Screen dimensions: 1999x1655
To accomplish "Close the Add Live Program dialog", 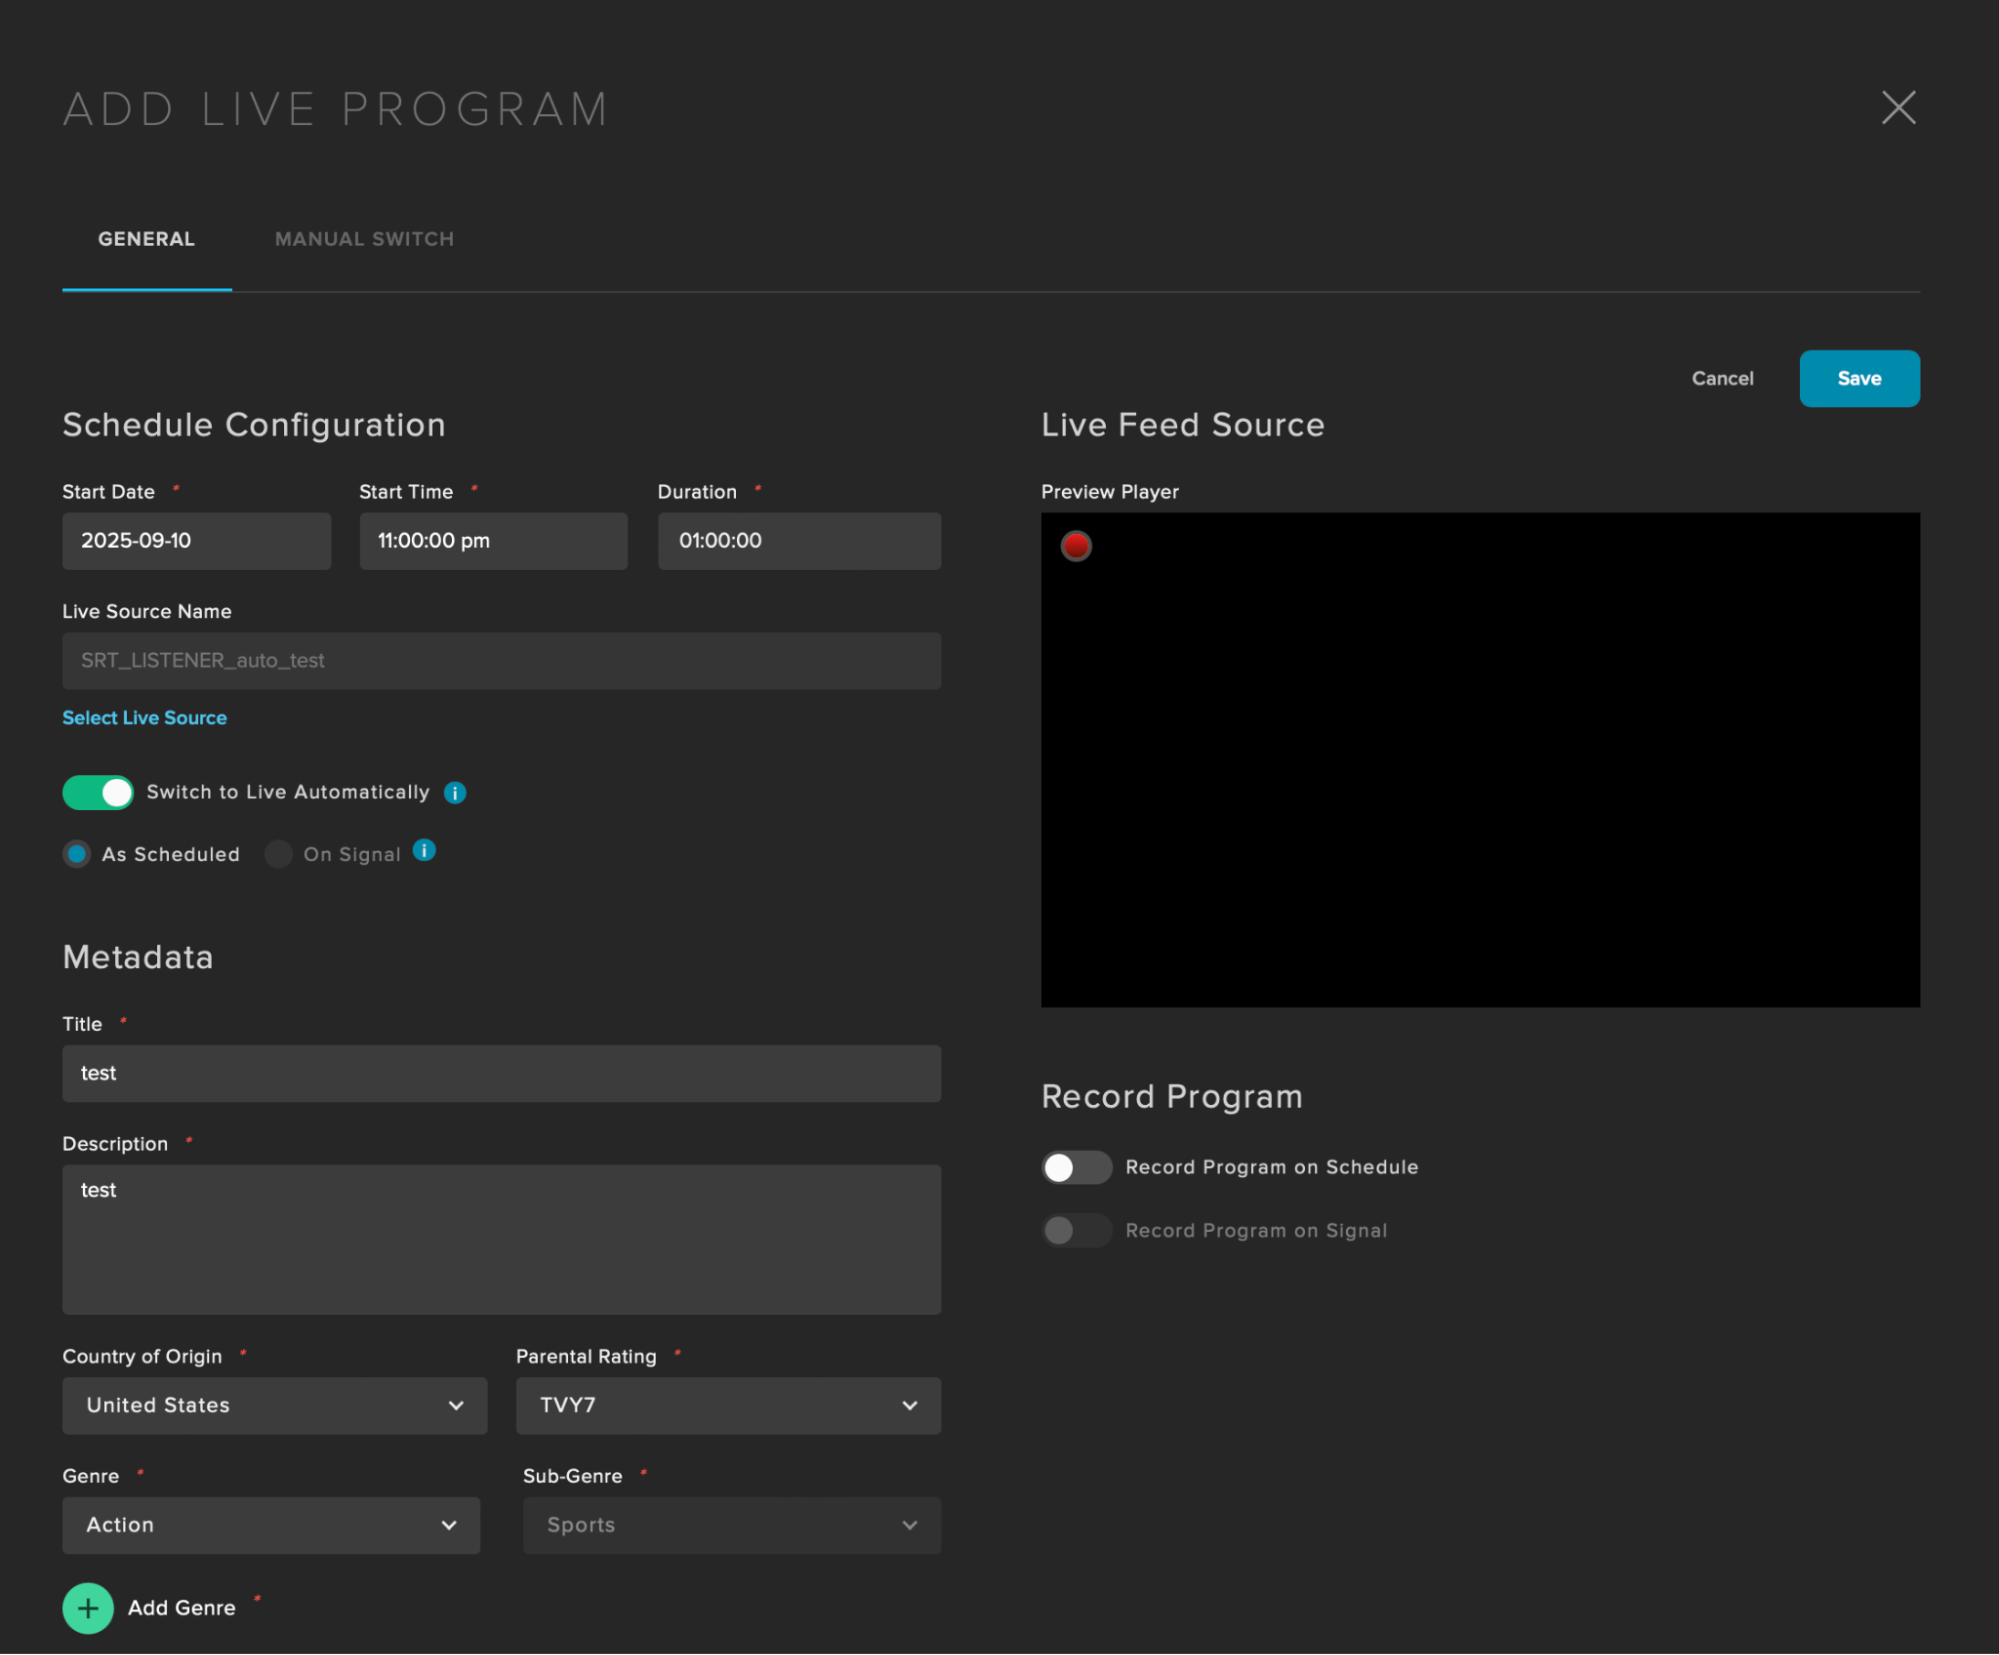I will (x=1897, y=108).
